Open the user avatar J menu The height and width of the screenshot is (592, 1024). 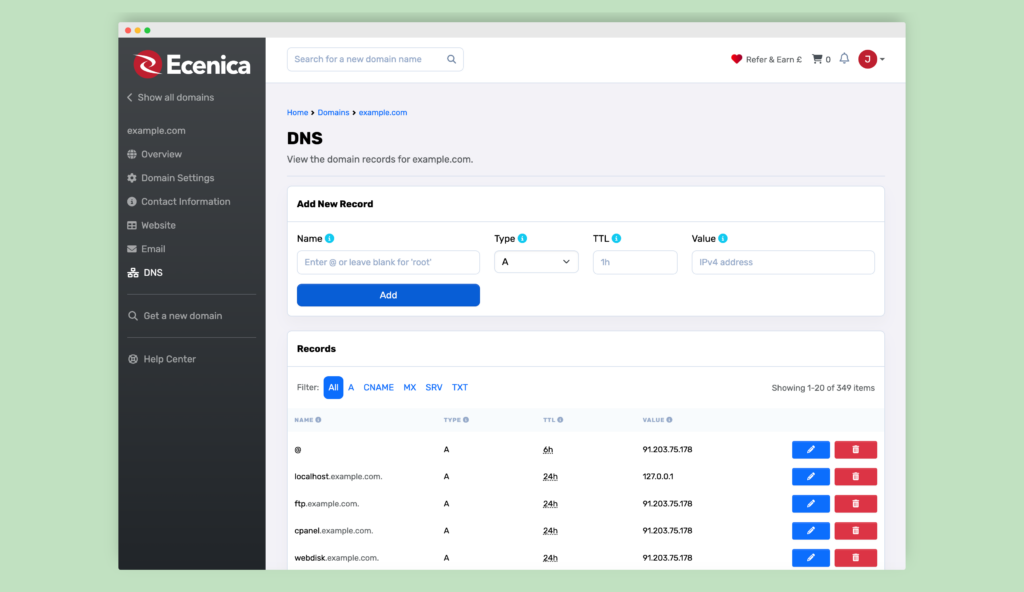tap(871, 59)
